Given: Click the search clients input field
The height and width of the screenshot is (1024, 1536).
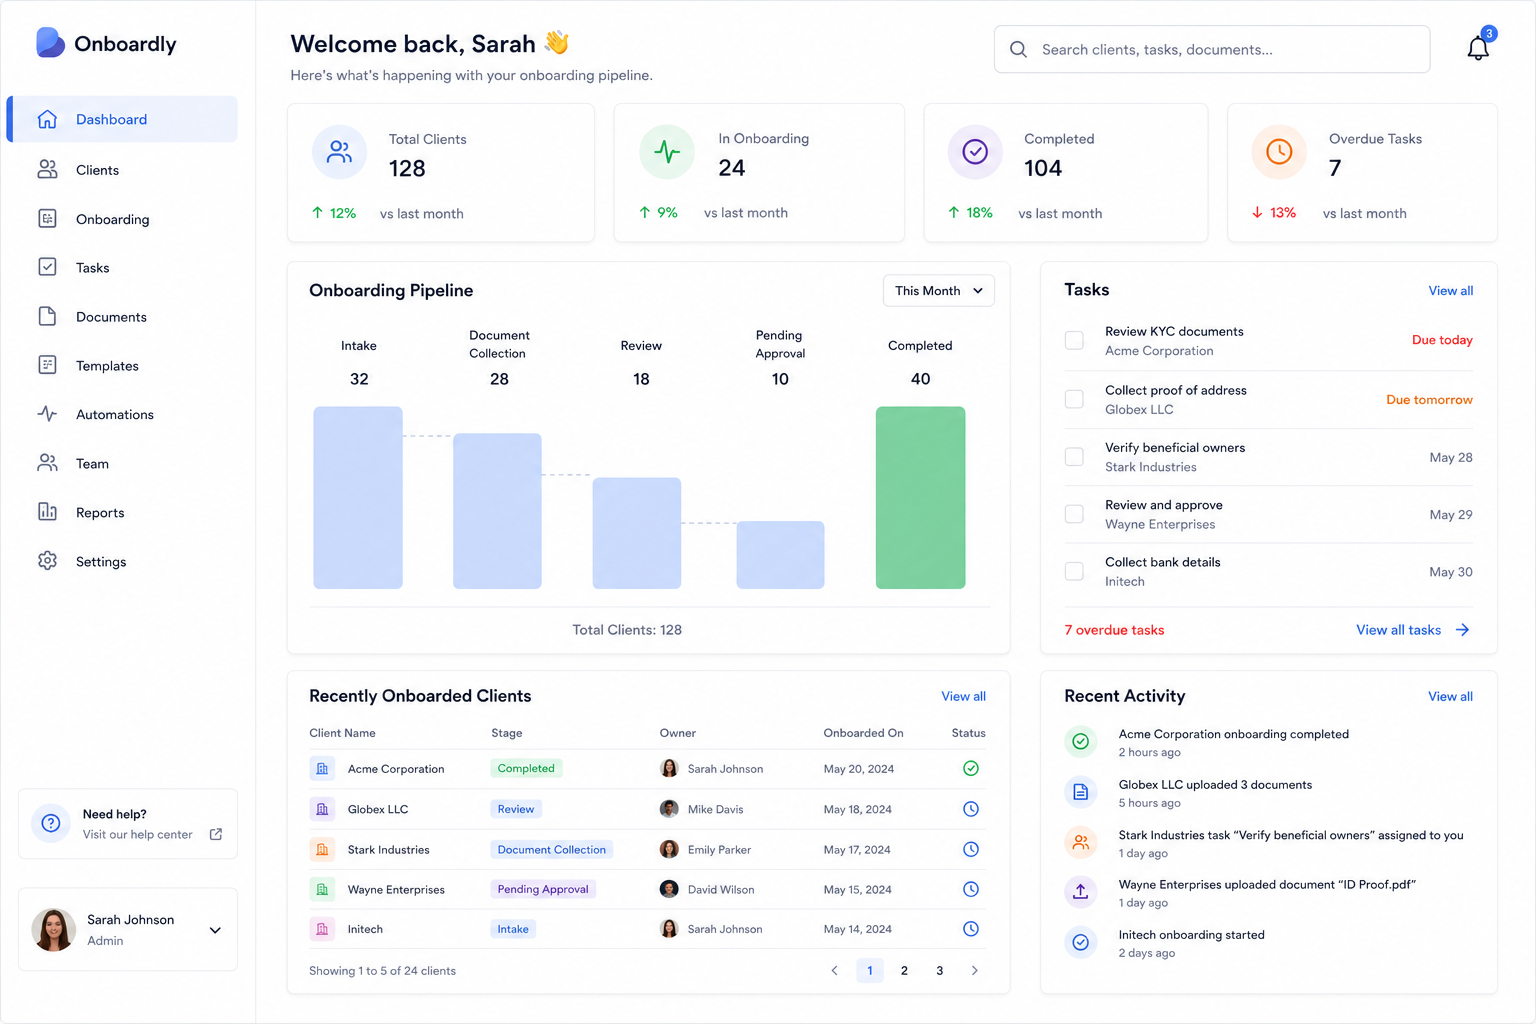Looking at the screenshot, I should pos(1212,49).
